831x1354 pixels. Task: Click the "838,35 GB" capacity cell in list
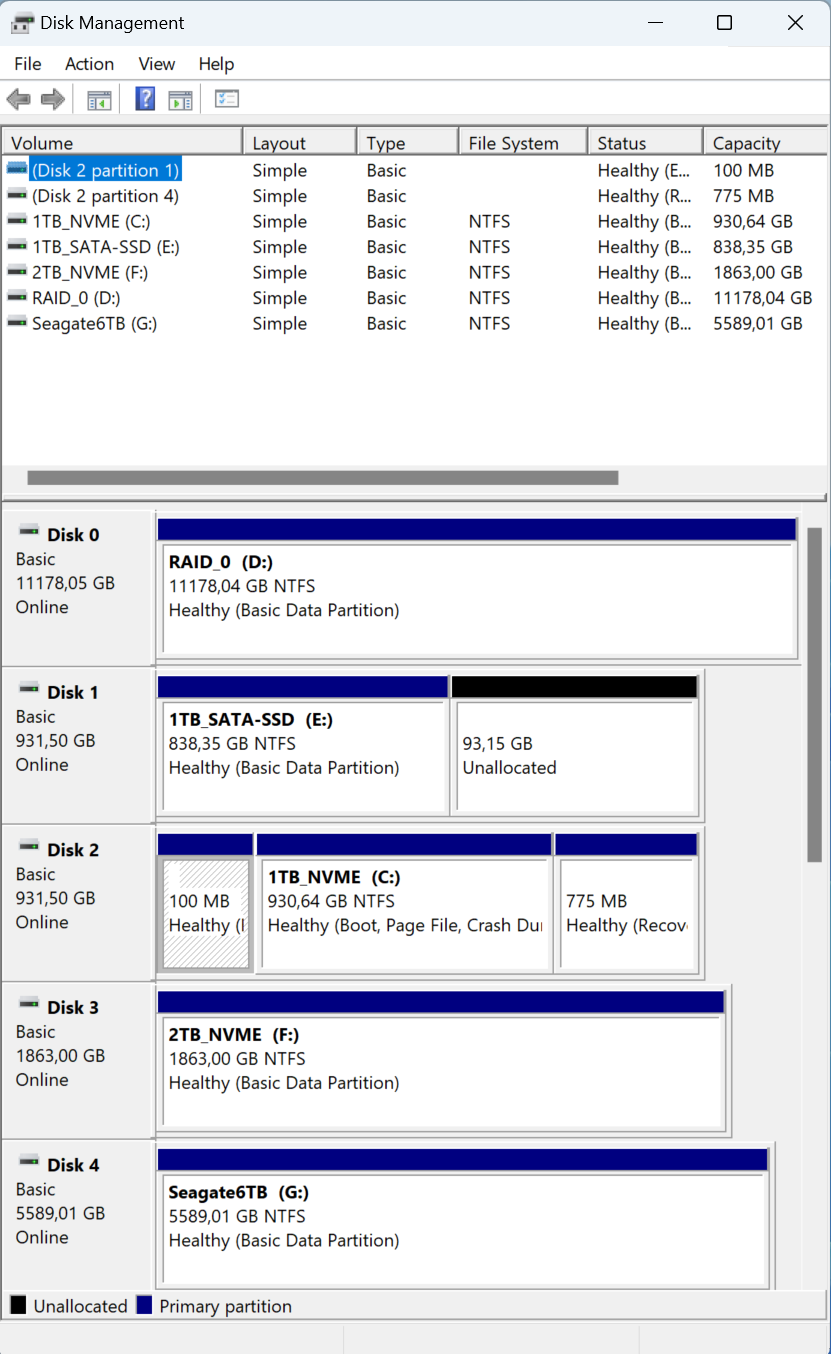[752, 247]
